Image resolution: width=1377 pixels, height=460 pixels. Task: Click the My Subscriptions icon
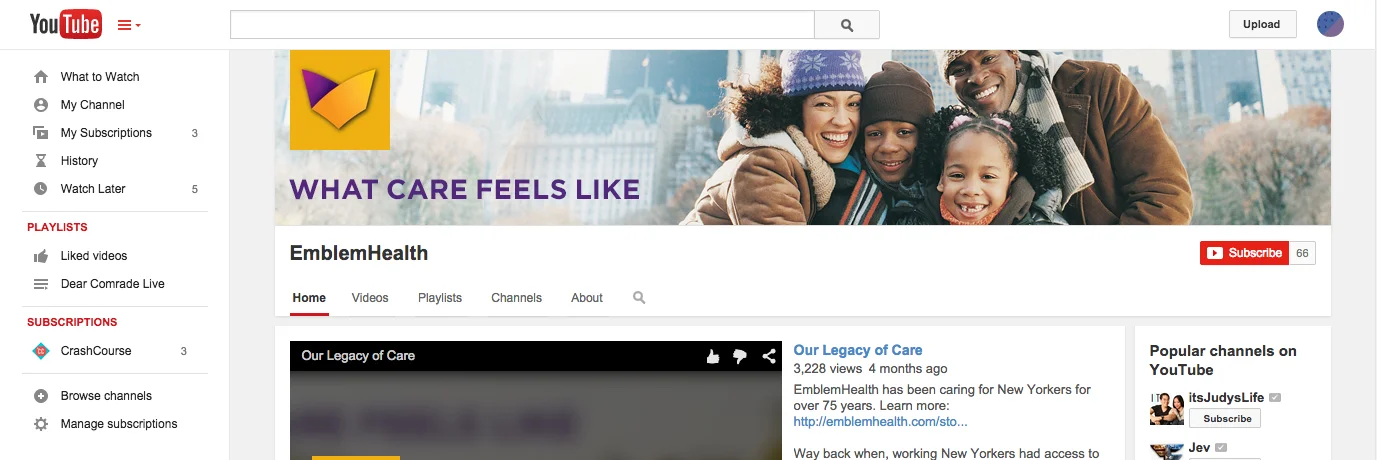click(41, 133)
